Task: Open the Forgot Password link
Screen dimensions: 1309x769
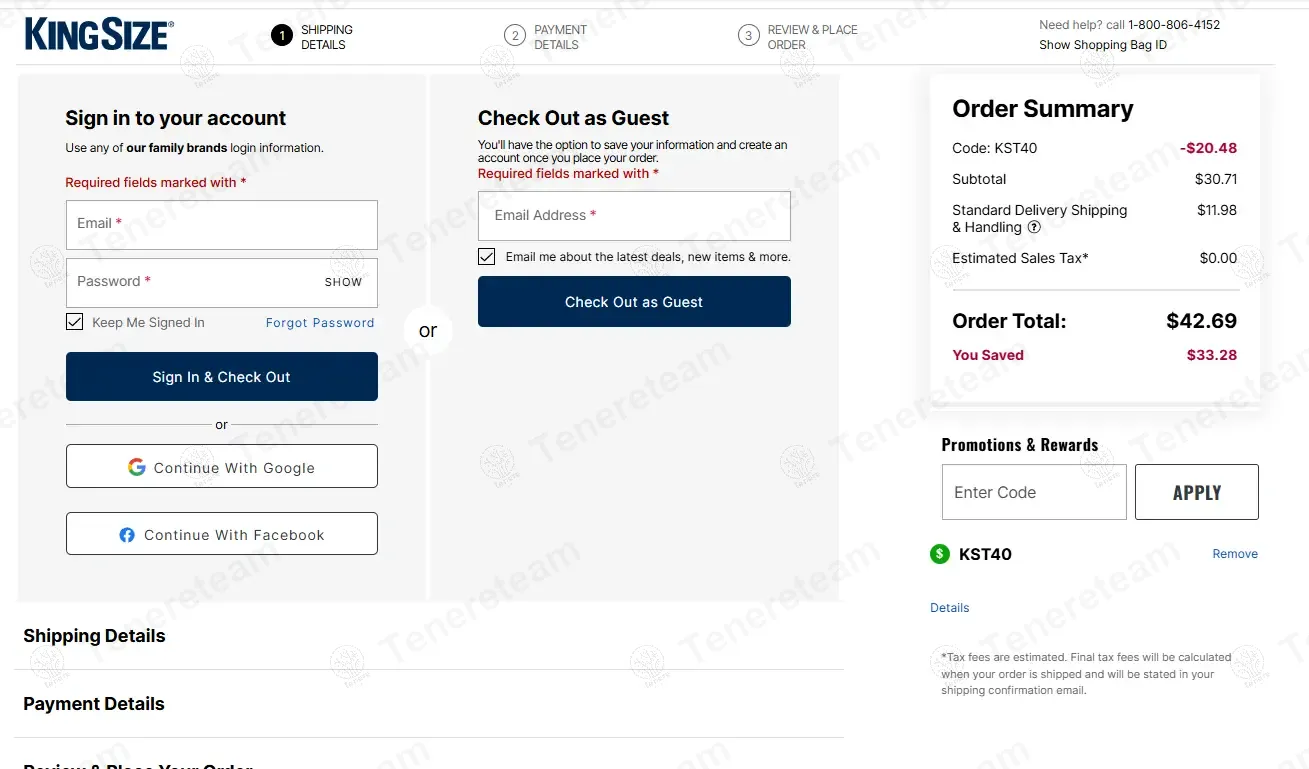Action: (x=320, y=323)
